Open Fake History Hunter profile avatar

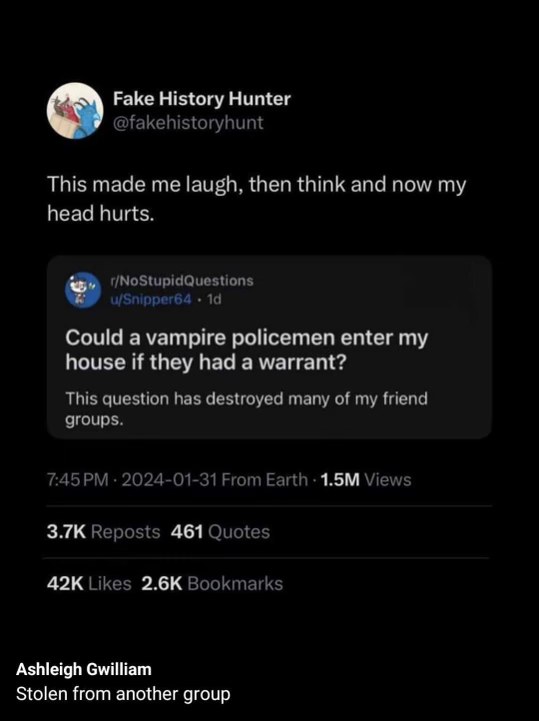click(x=75, y=110)
